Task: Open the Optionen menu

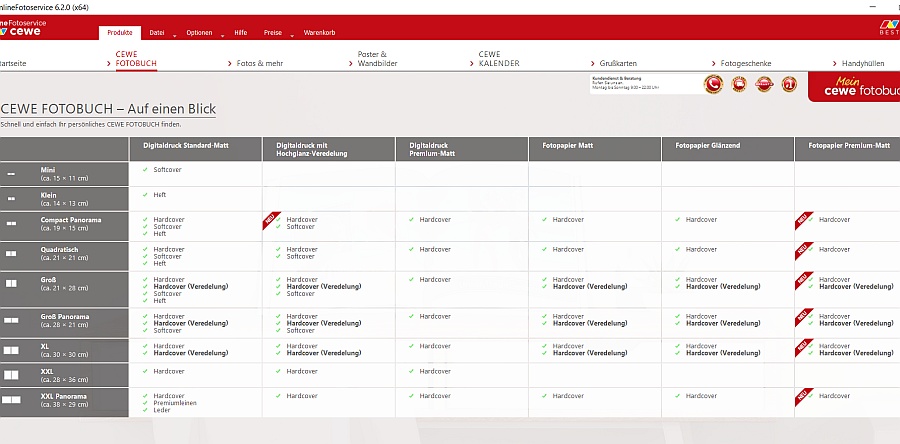Action: click(199, 33)
